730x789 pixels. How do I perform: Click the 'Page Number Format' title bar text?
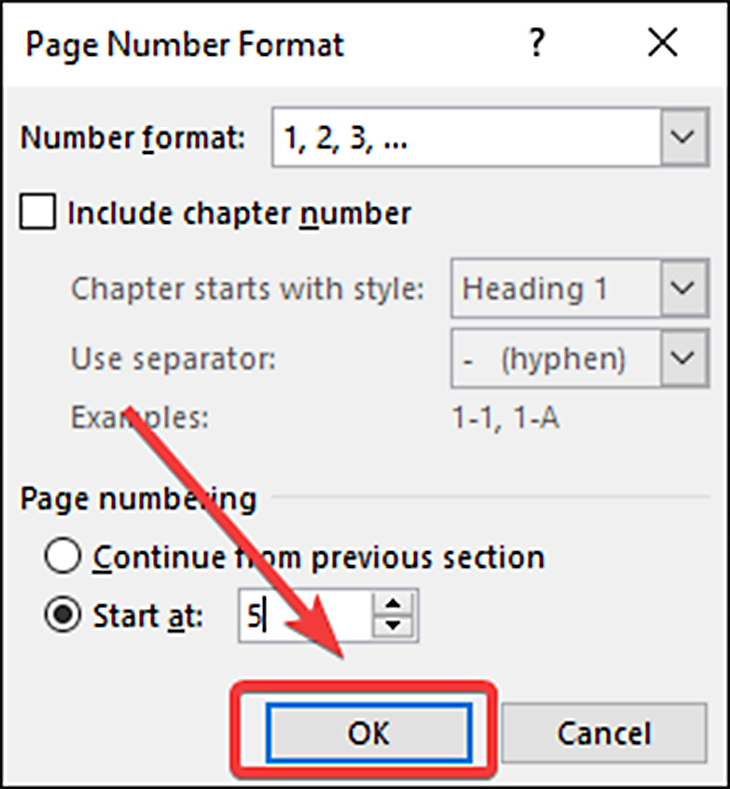185,45
